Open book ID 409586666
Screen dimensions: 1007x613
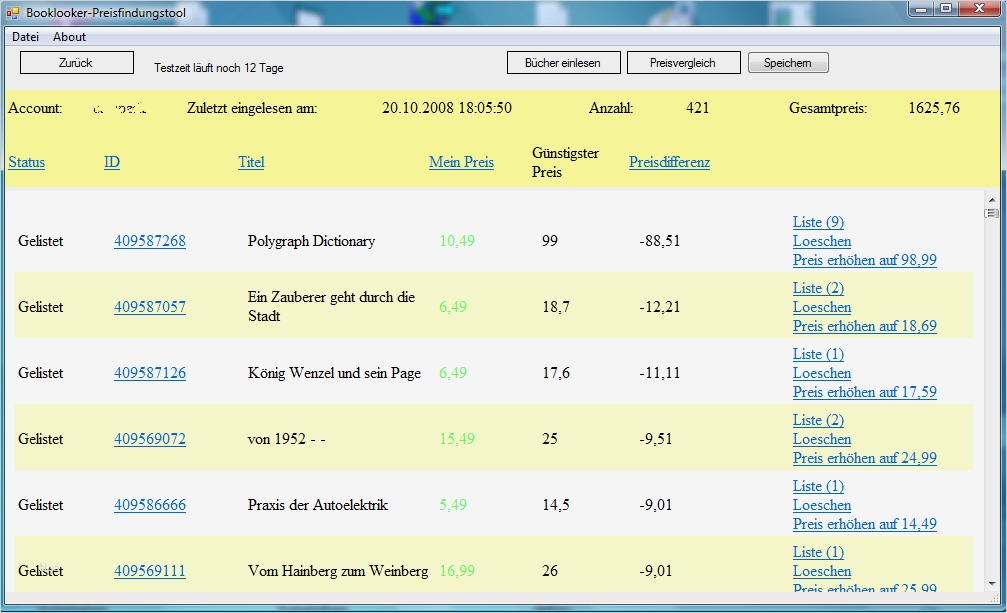click(x=150, y=505)
